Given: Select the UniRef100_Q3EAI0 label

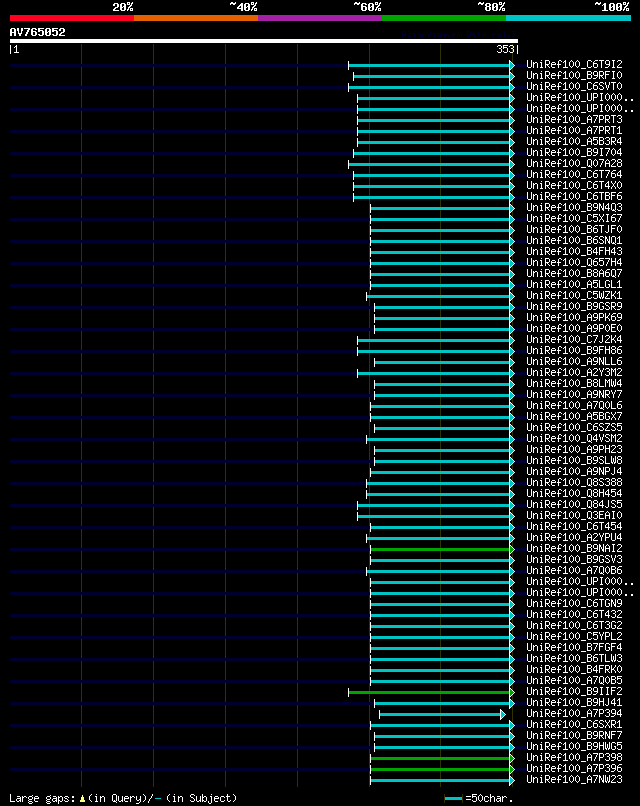Looking at the screenshot, I should (x=574, y=516).
